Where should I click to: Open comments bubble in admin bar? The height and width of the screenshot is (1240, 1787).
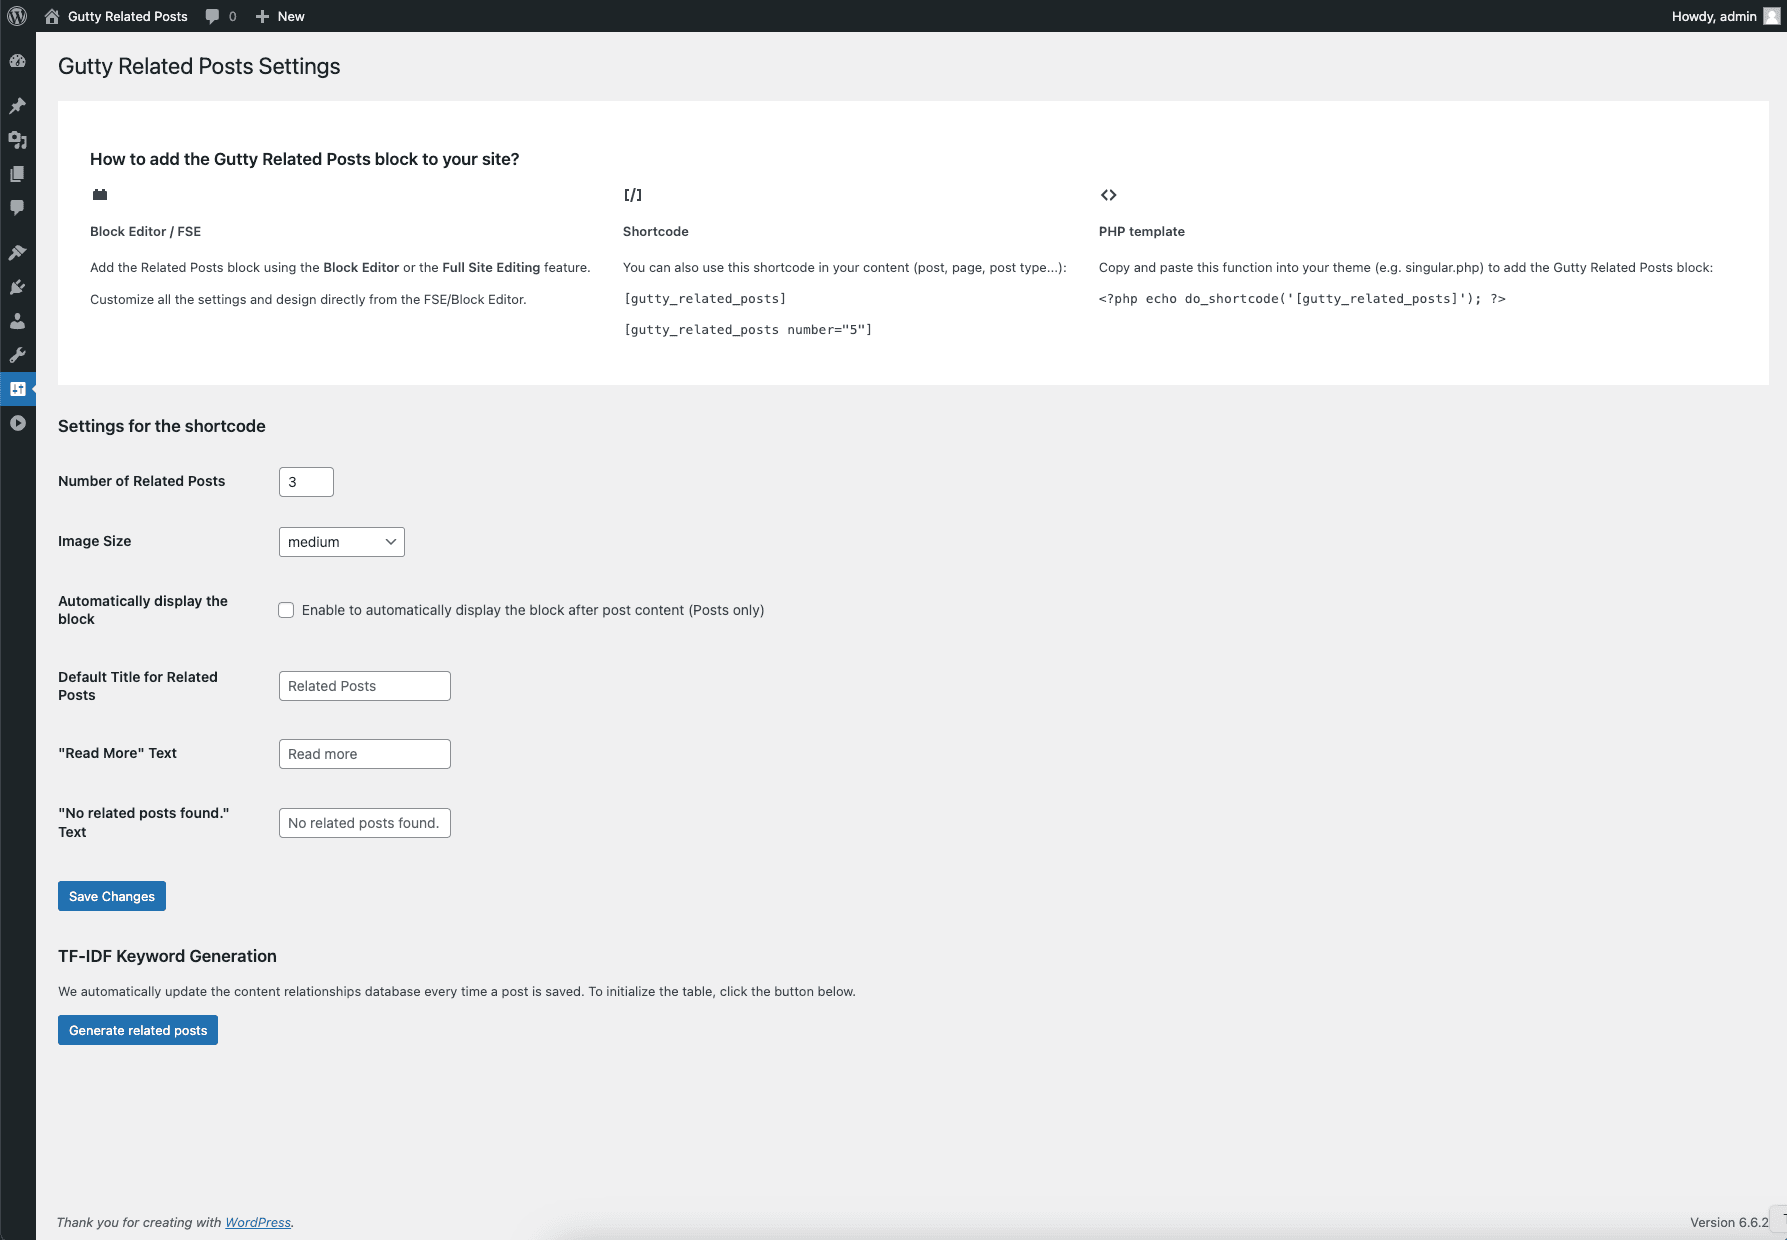[x=212, y=16]
